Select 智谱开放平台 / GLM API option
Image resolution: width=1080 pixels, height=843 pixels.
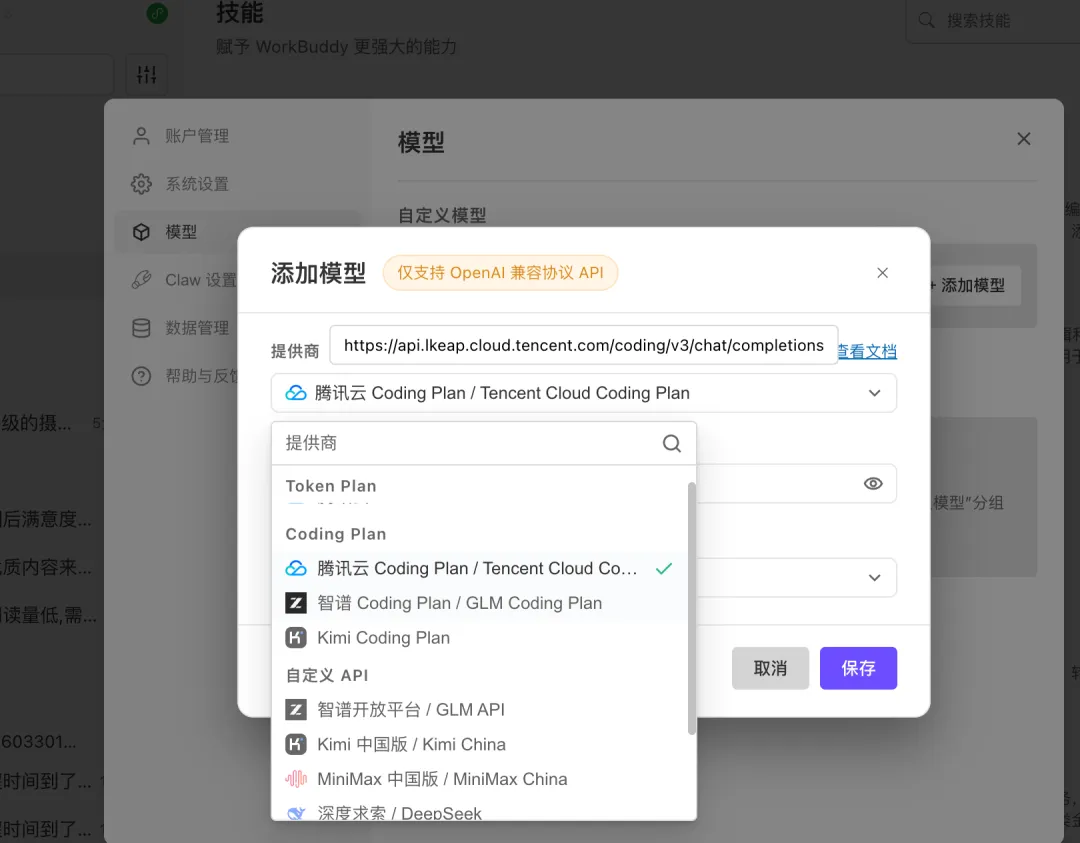[x=479, y=709]
